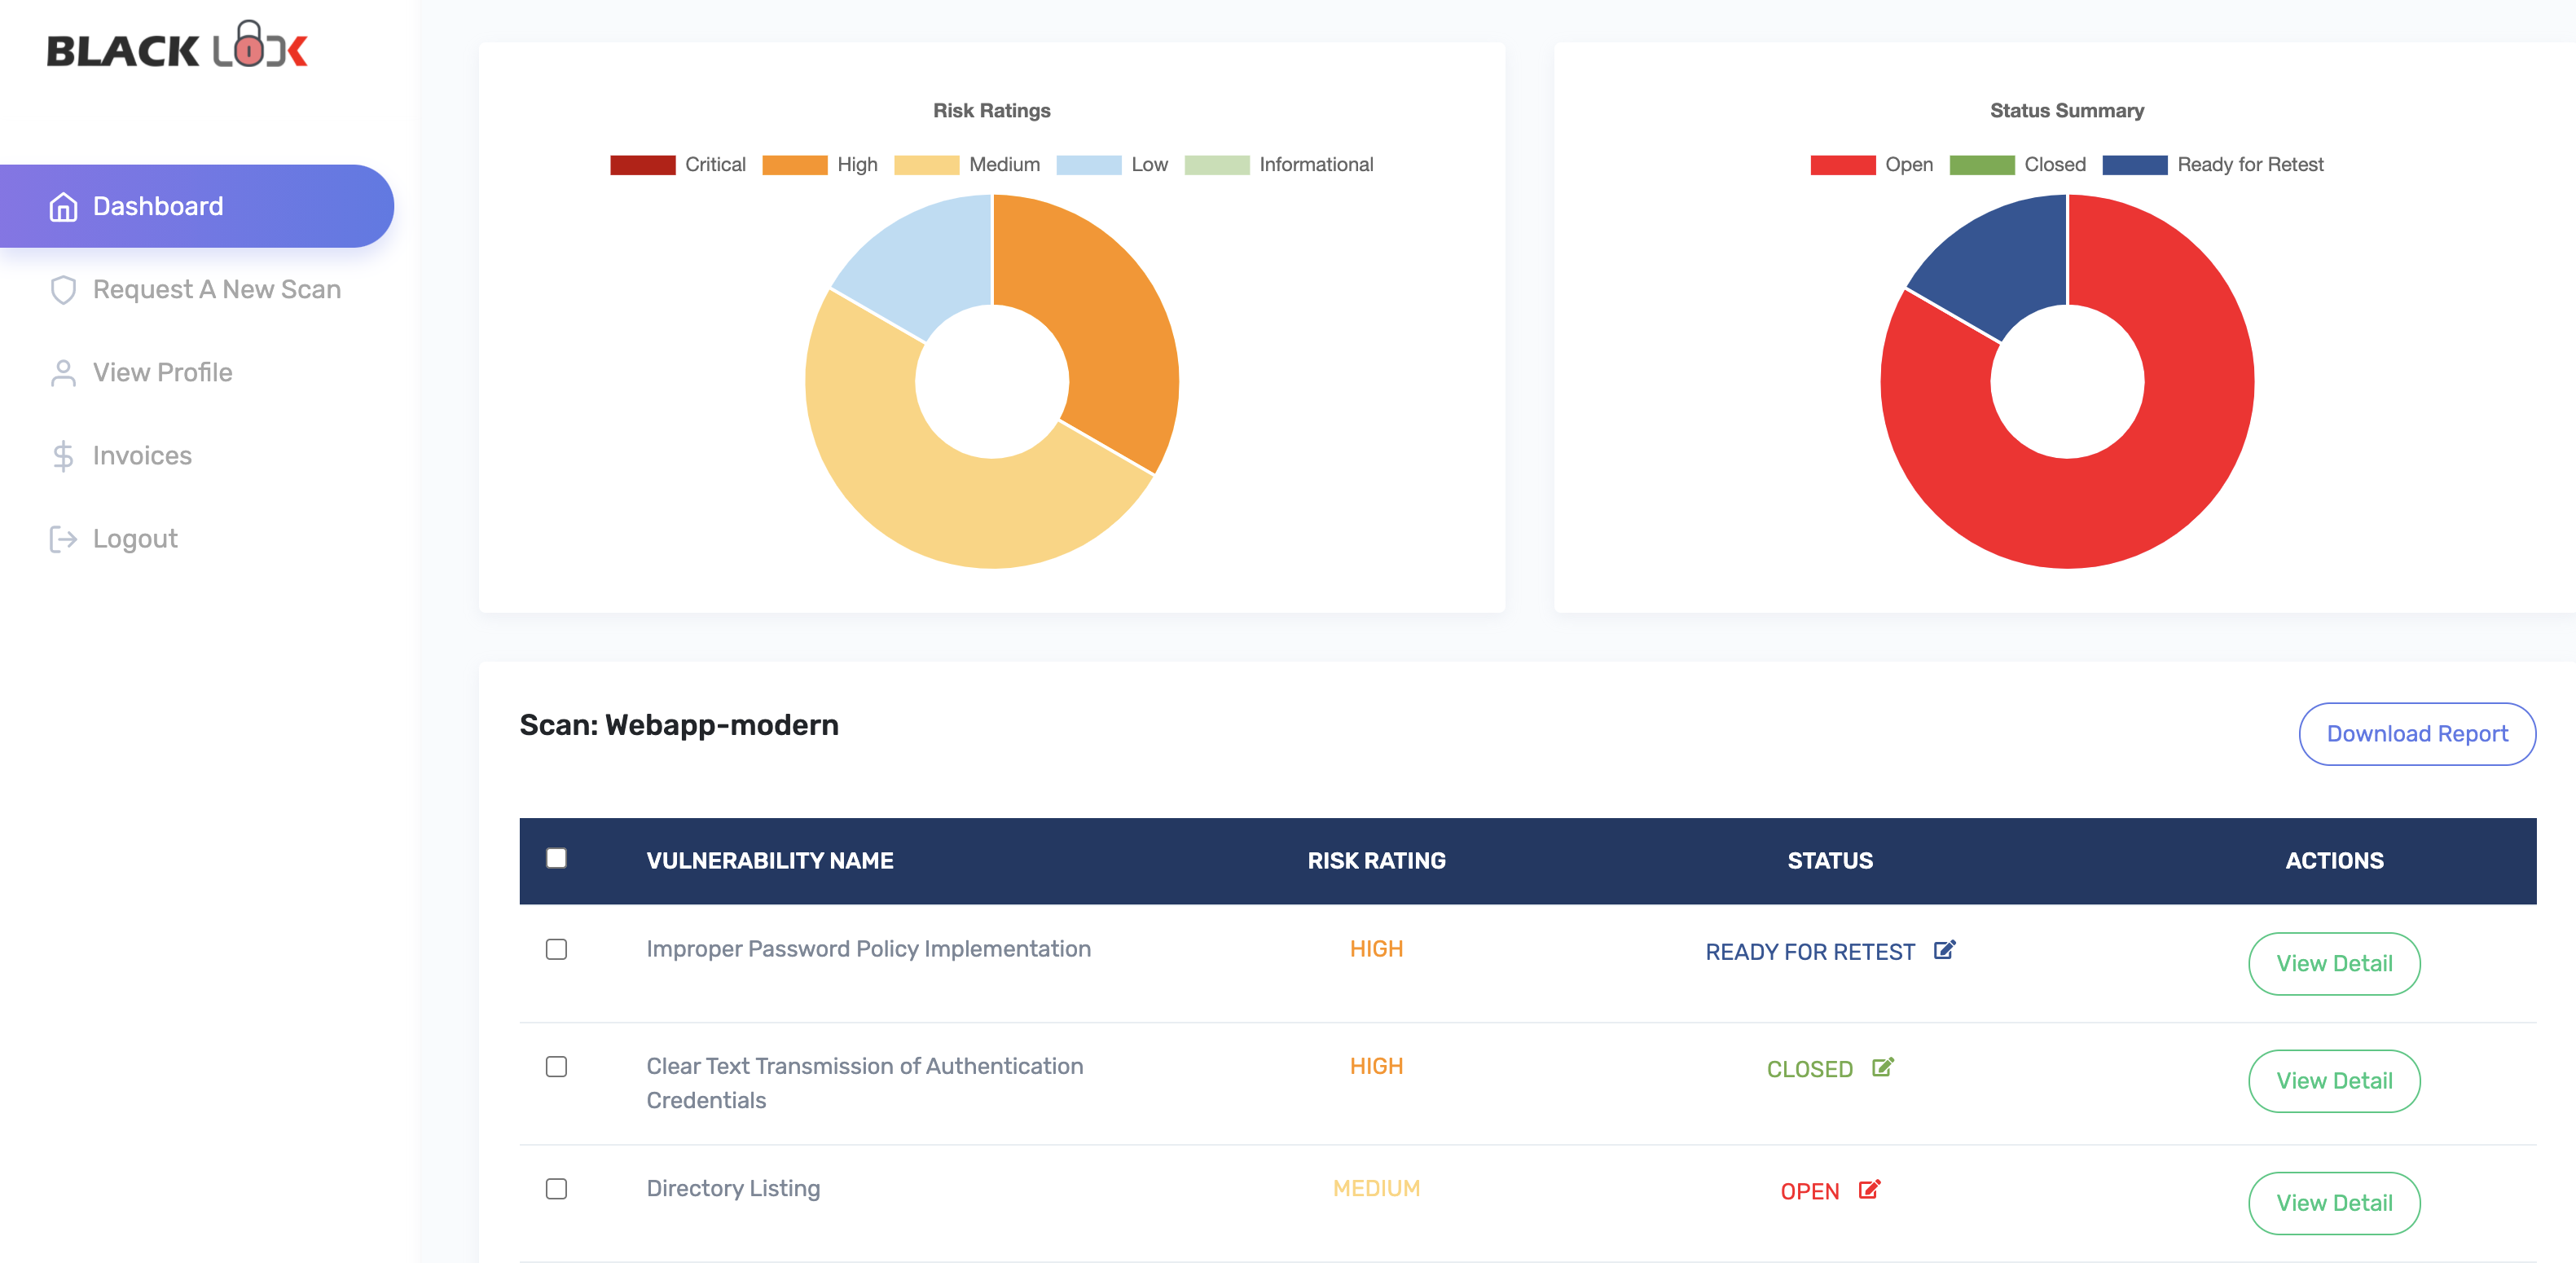Viewport: 2576px width, 1263px height.
Task: Toggle the select-all header checkbox
Action: (556, 858)
